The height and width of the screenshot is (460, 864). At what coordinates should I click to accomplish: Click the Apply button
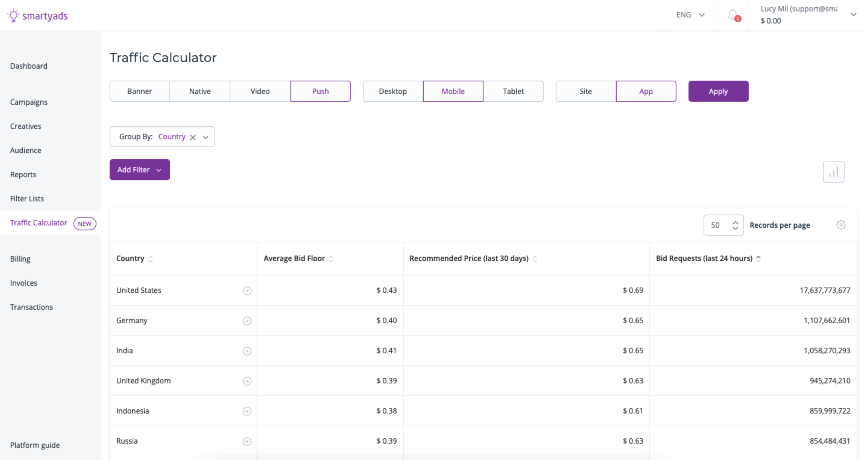coord(718,91)
